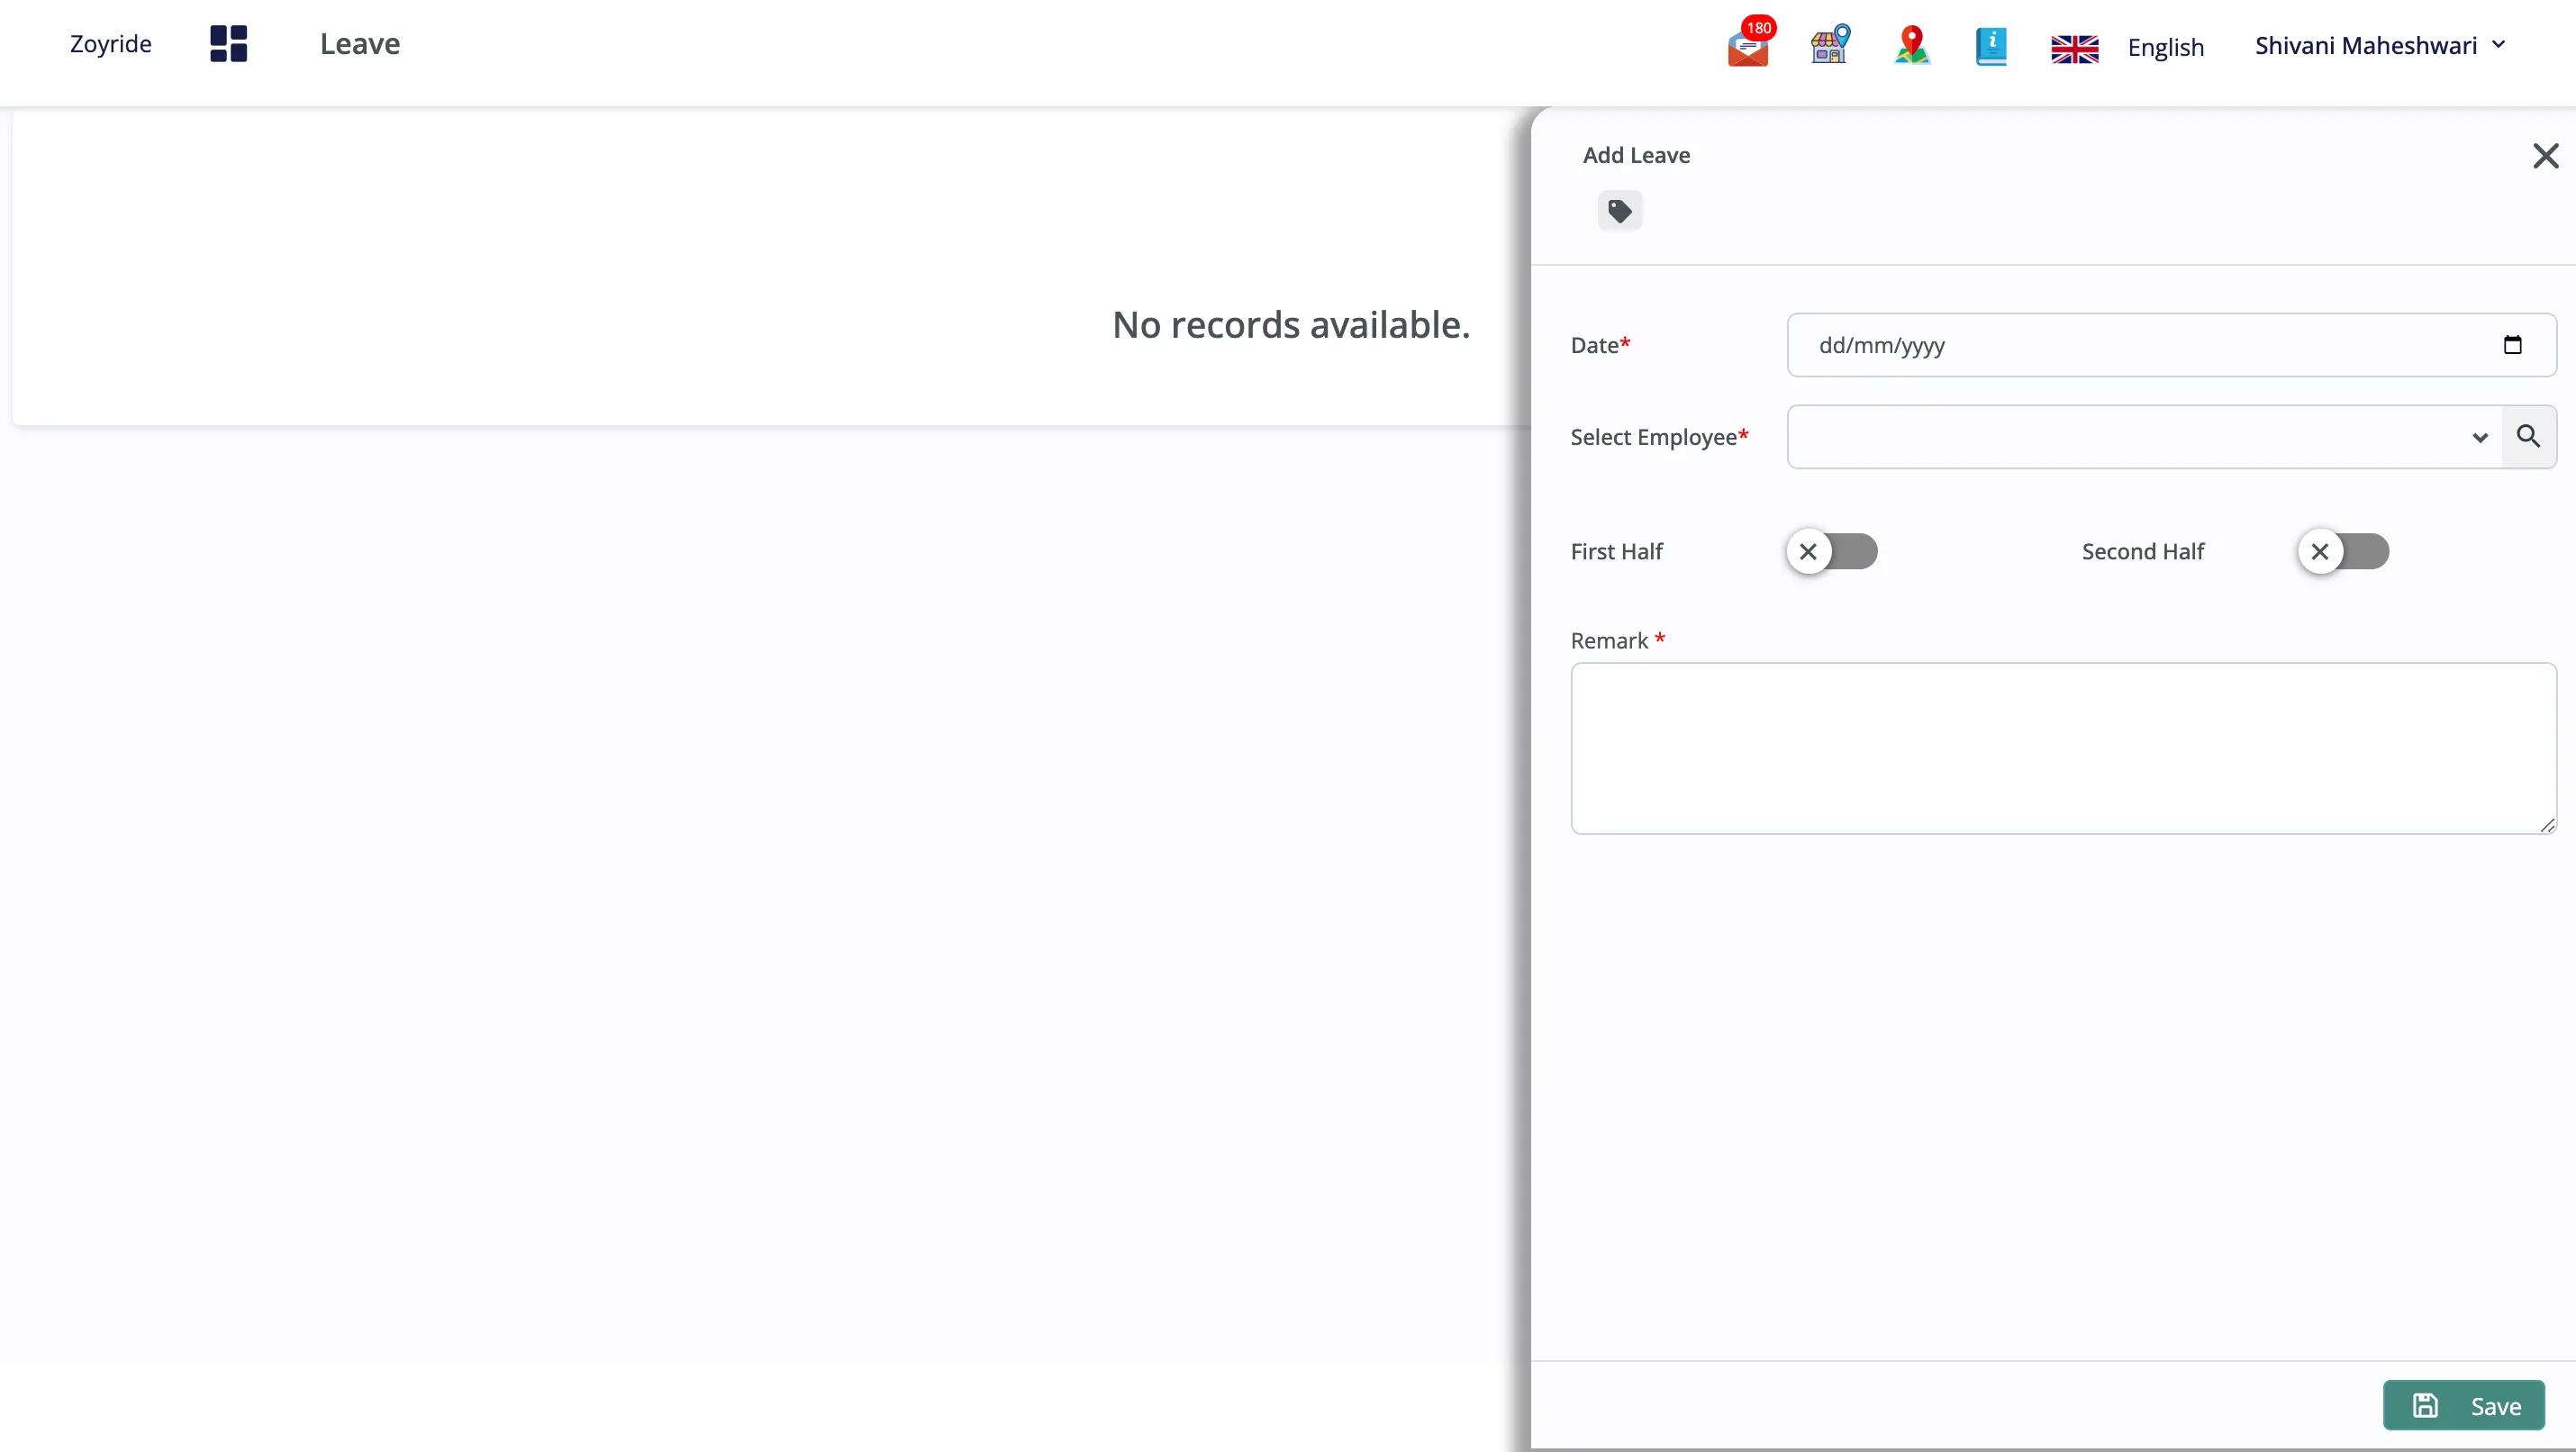
Task: Close the Add Leave panel
Action: (2546, 155)
